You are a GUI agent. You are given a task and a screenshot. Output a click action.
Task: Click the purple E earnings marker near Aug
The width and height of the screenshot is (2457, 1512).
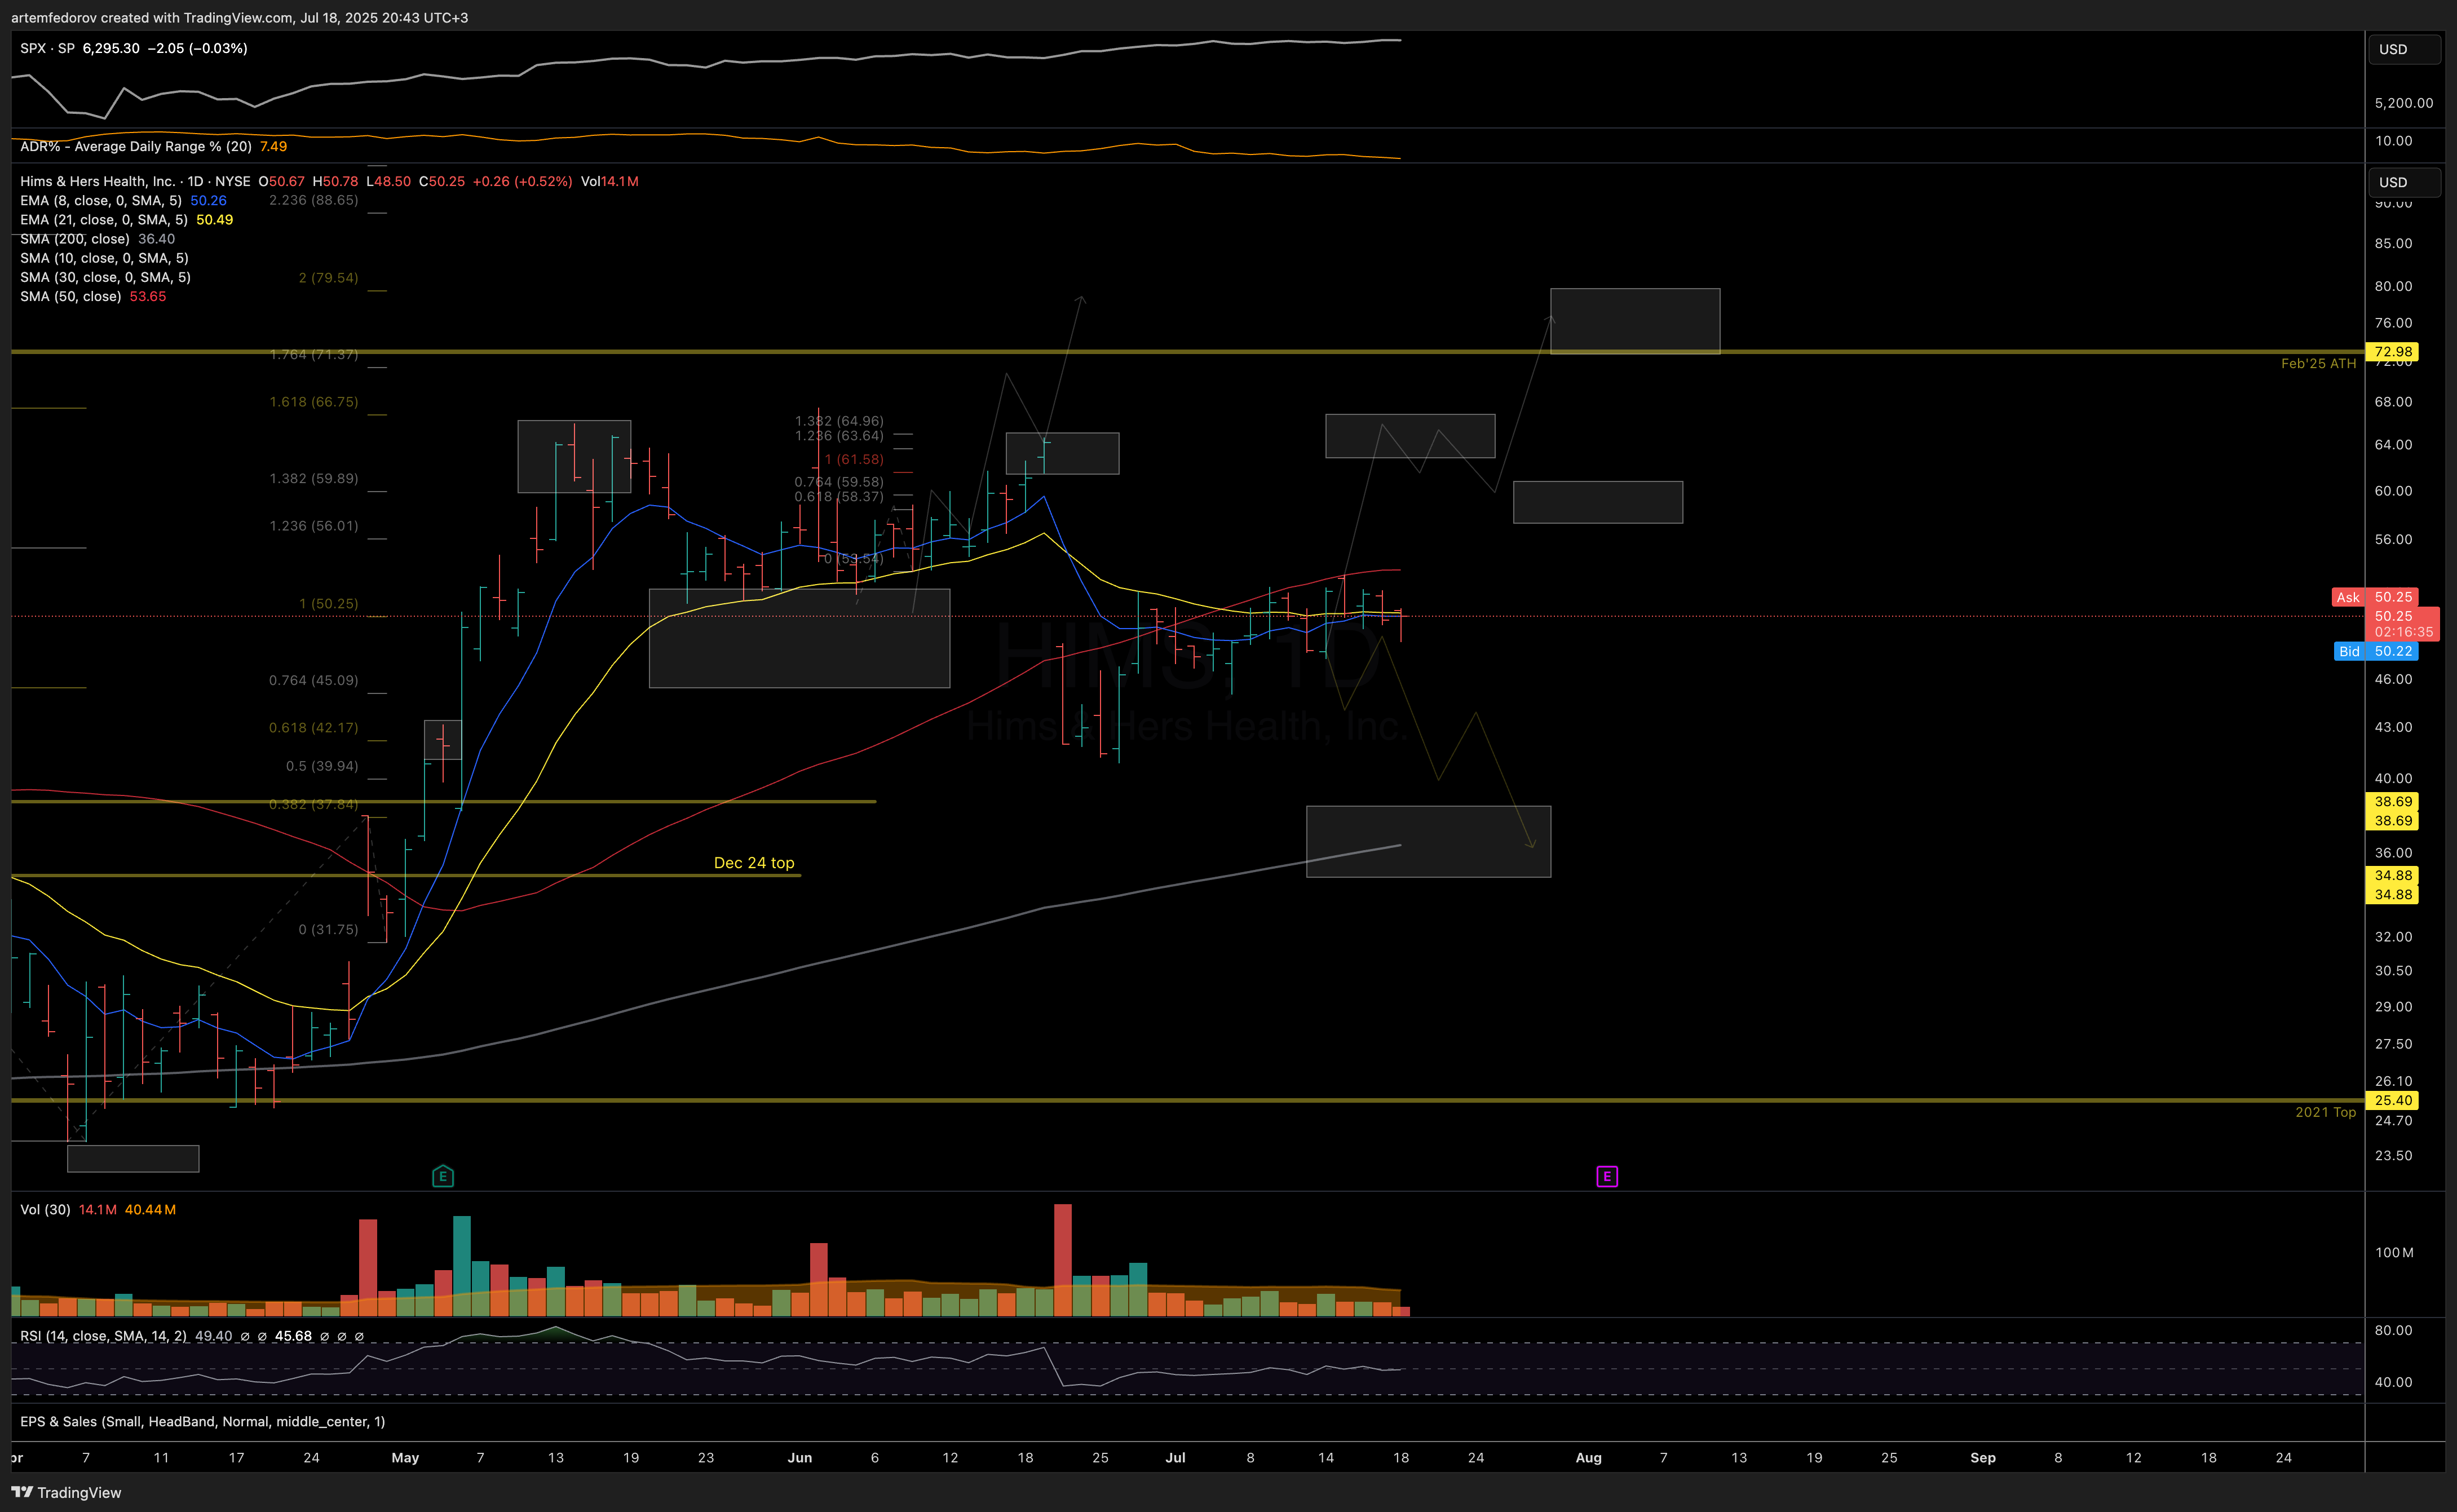tap(1607, 1176)
